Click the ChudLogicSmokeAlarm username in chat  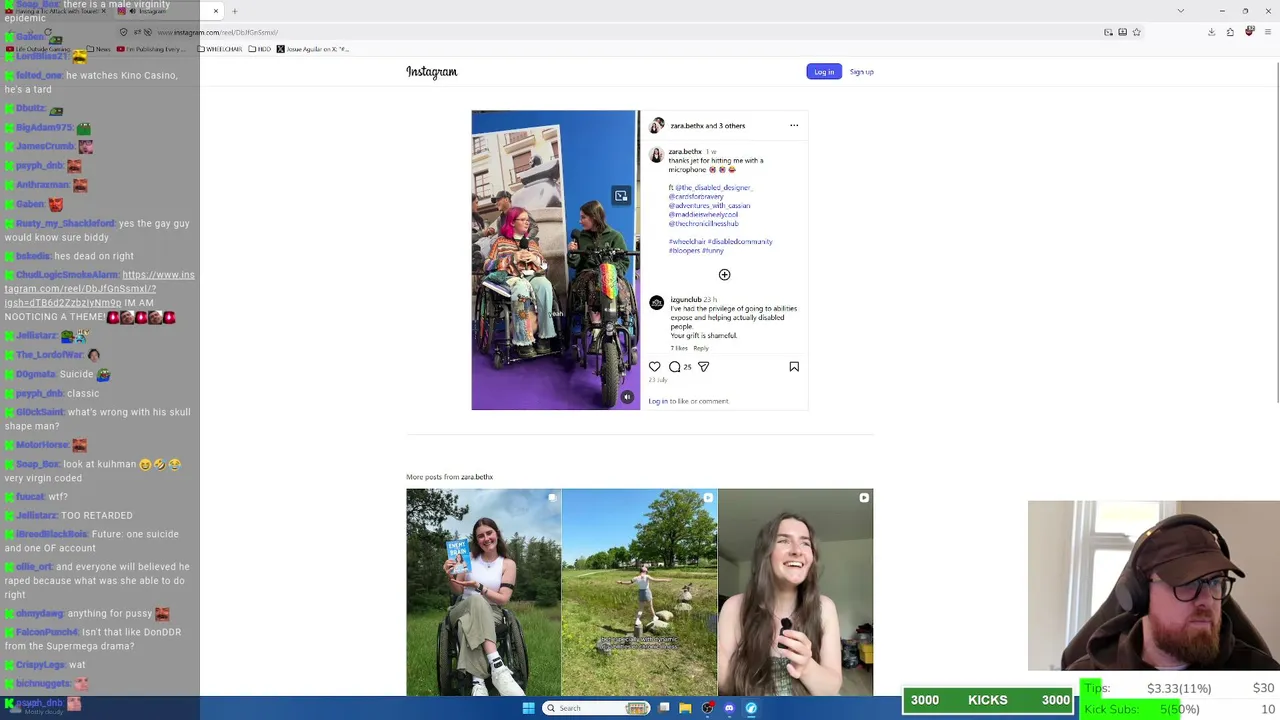pyautogui.click(x=67, y=275)
